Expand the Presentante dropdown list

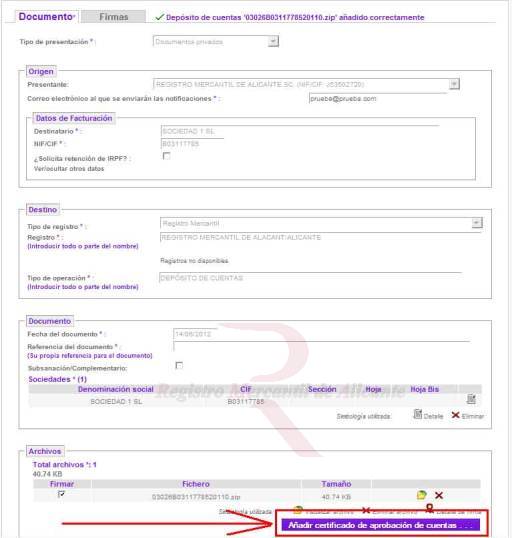coord(454,84)
